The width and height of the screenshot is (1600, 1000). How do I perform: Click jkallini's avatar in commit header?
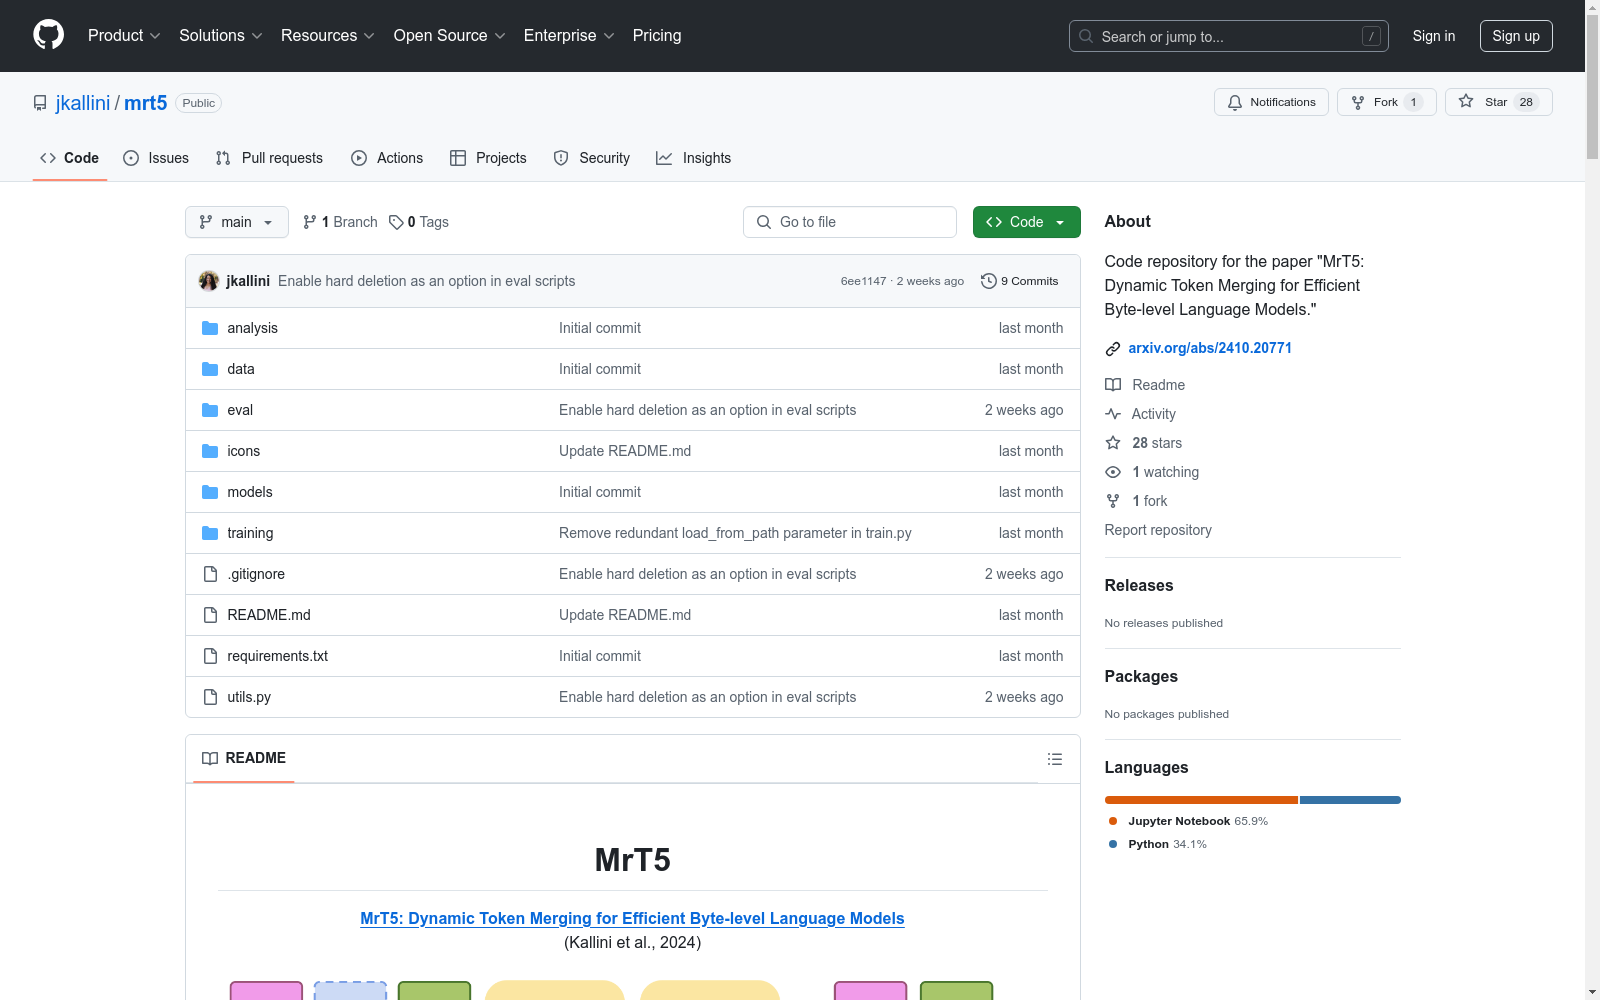[209, 281]
